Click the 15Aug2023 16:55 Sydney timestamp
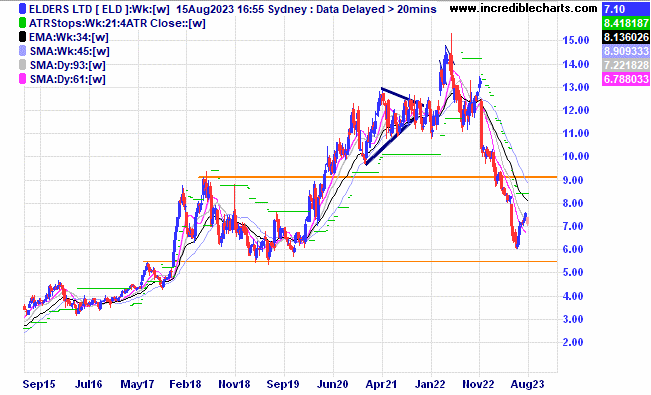The width and height of the screenshot is (651, 395). click(242, 9)
